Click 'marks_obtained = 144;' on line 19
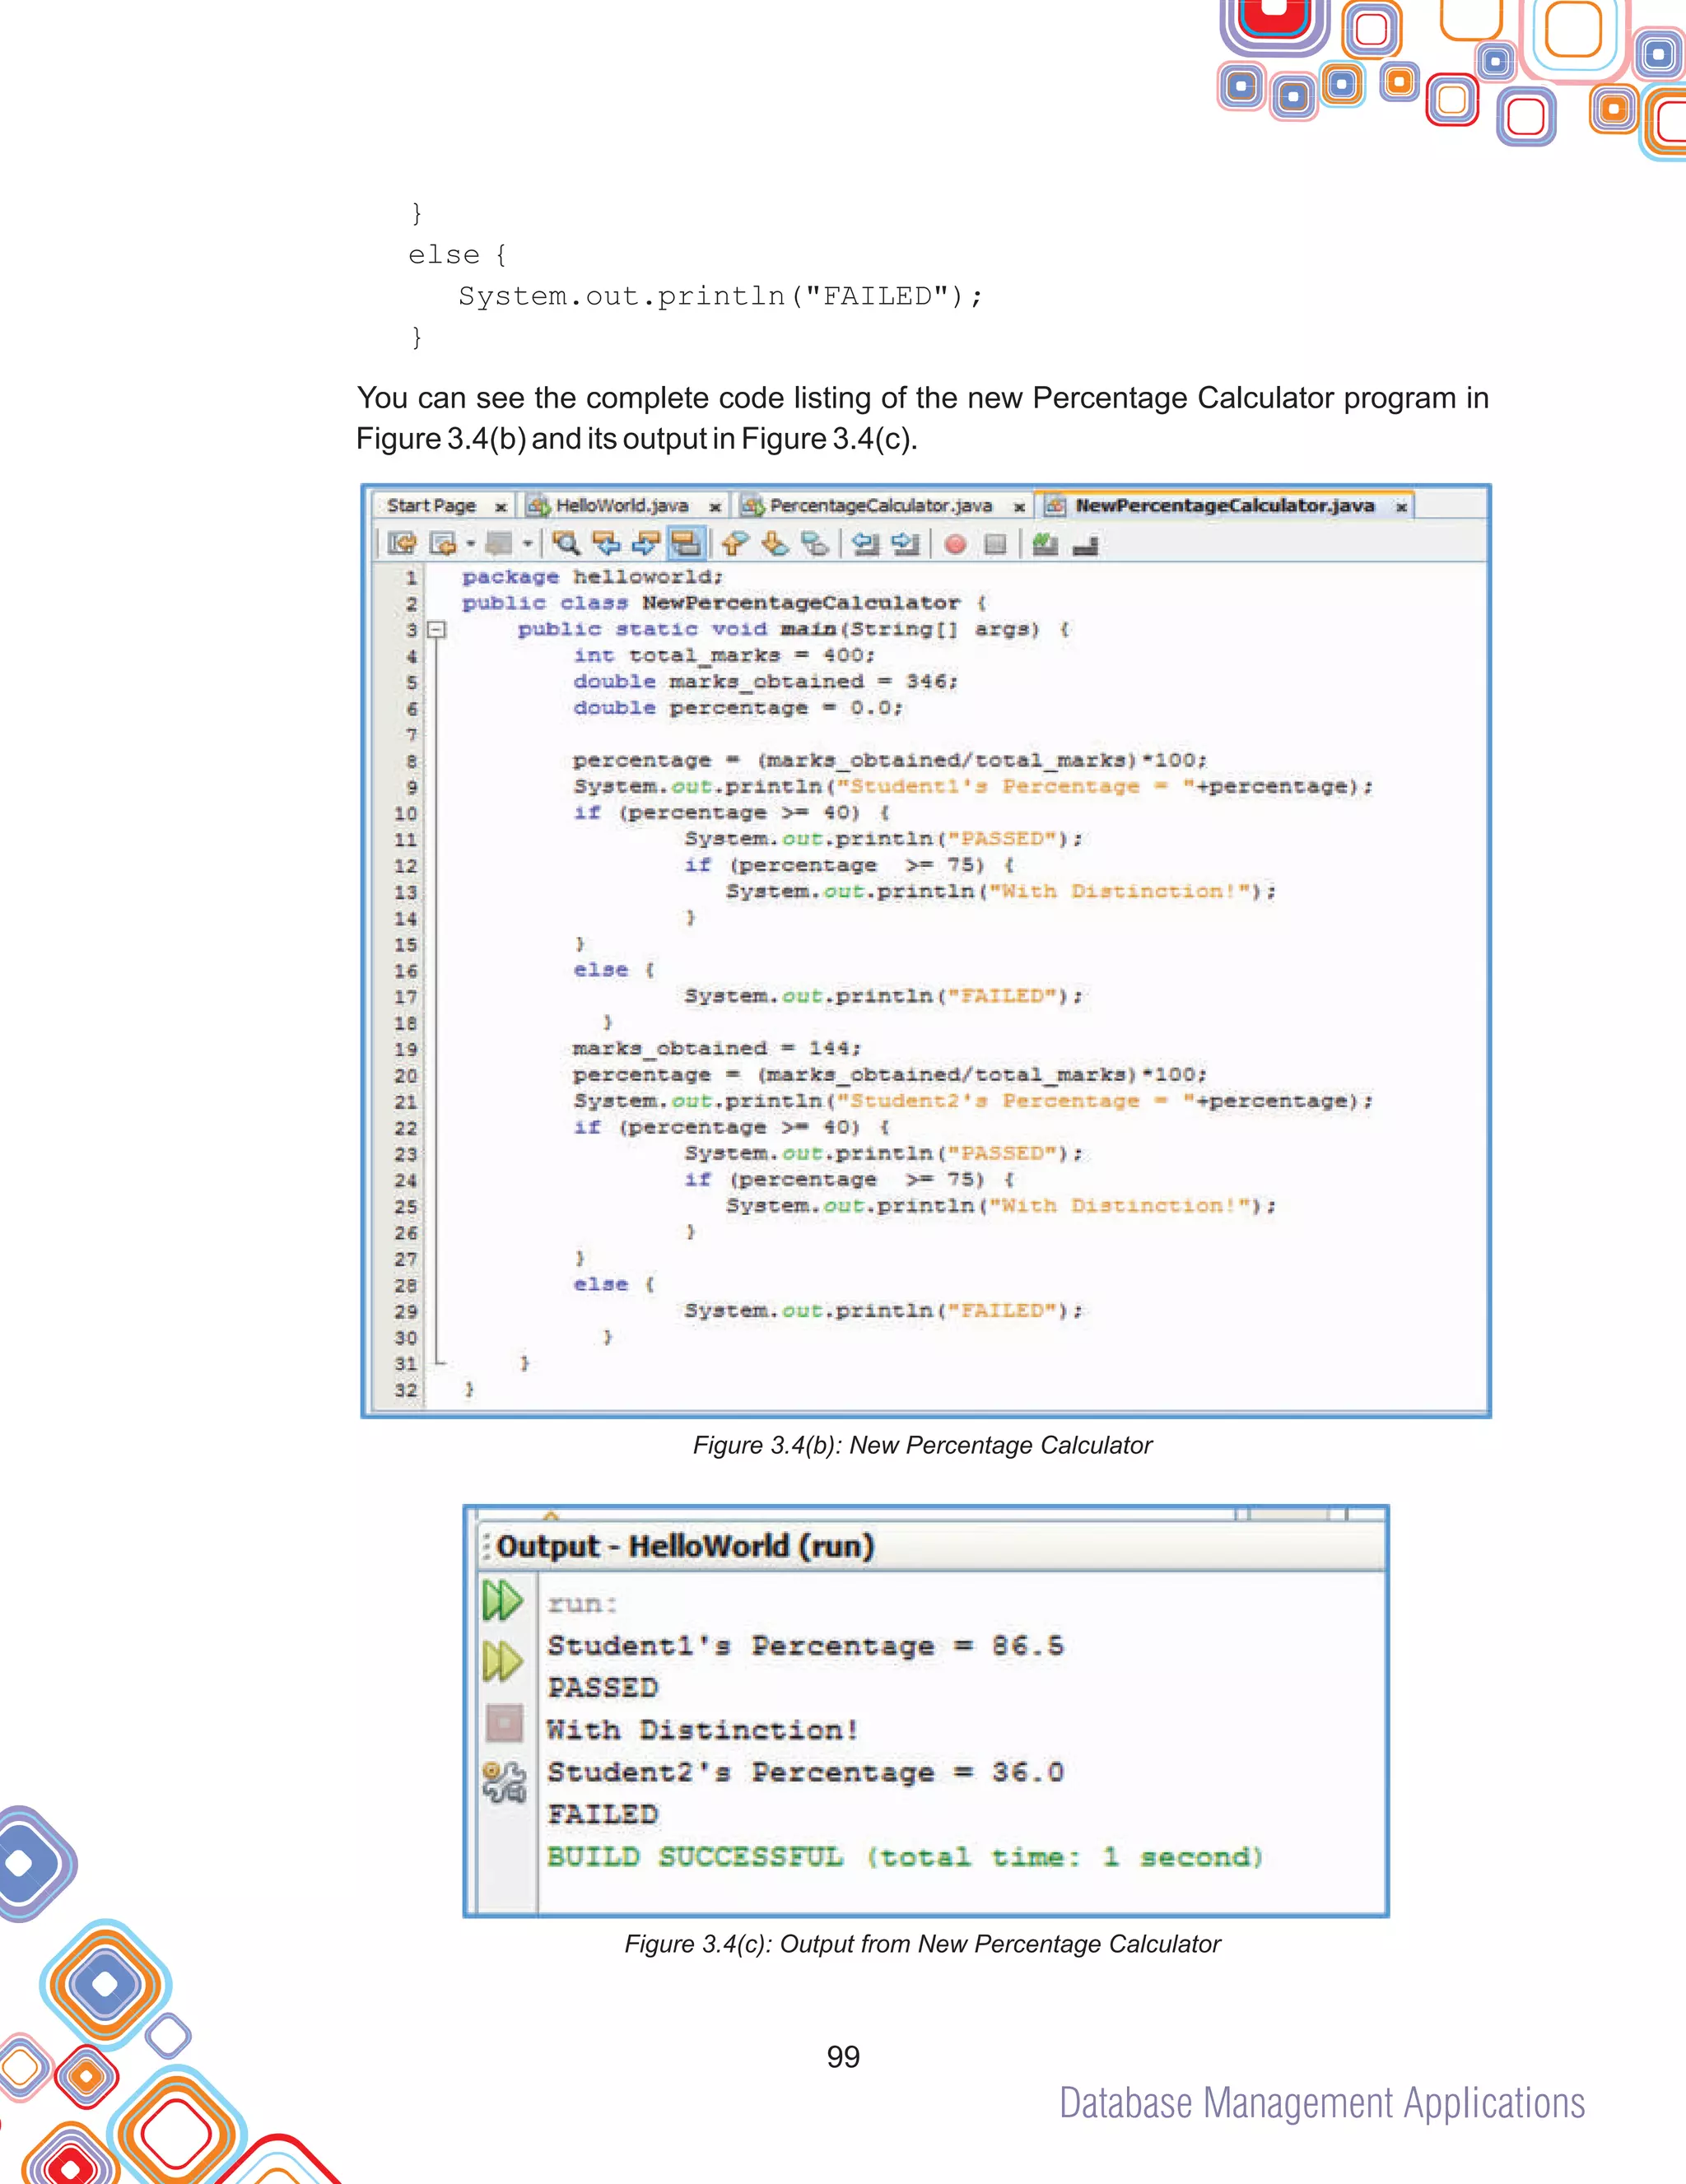 [717, 1048]
